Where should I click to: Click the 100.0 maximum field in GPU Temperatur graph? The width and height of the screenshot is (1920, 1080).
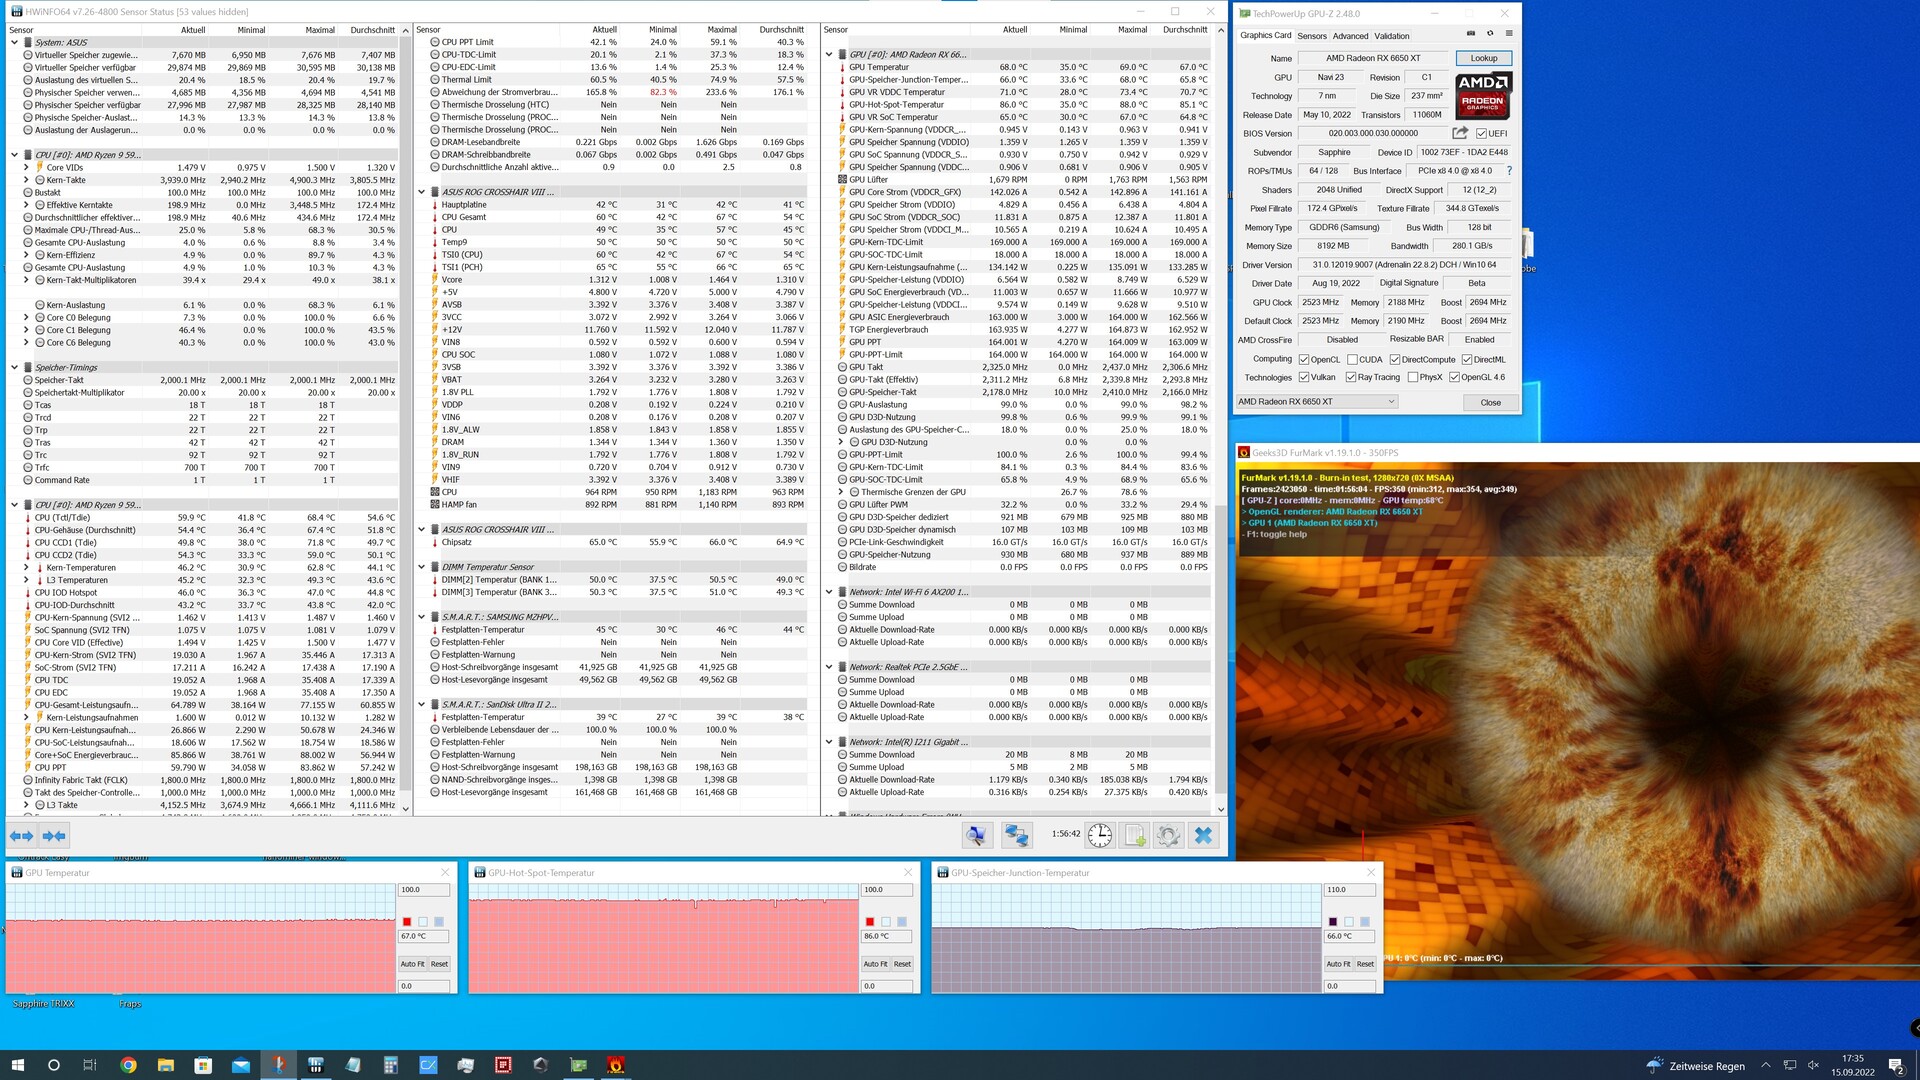coord(424,890)
